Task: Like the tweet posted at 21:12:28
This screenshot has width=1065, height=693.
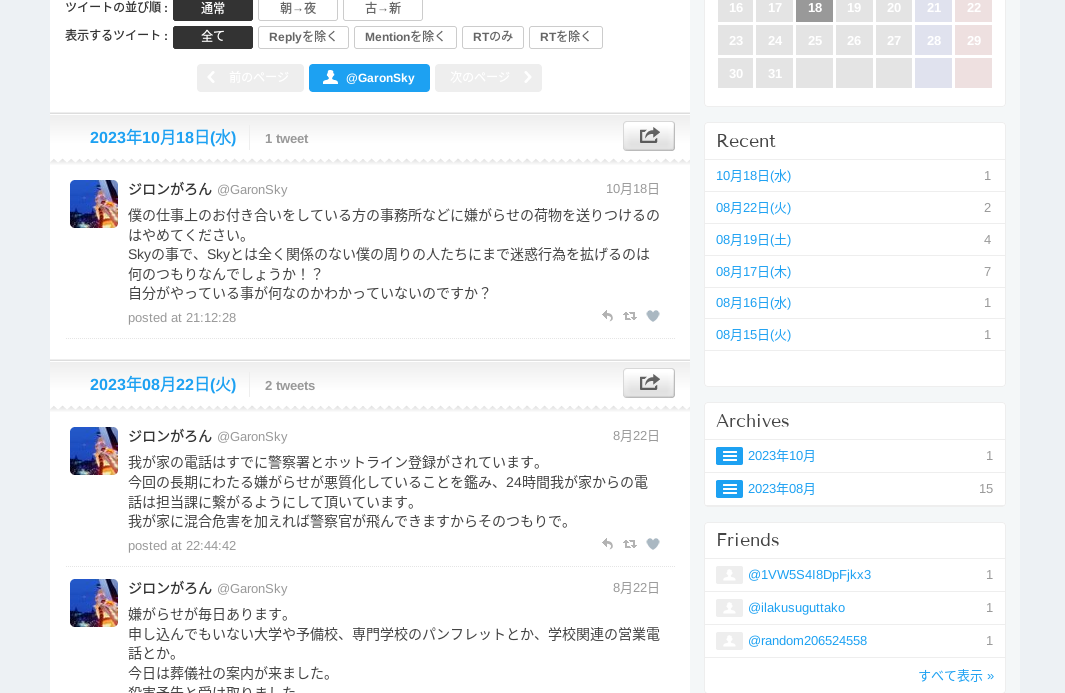Action: (653, 316)
